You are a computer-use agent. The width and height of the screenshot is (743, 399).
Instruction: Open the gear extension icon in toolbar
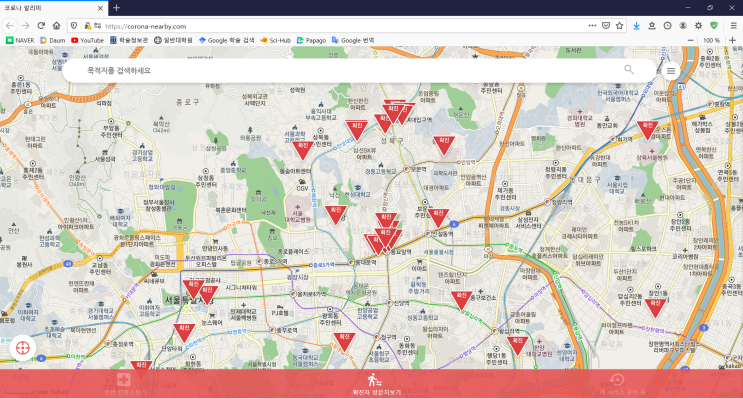click(x=698, y=26)
